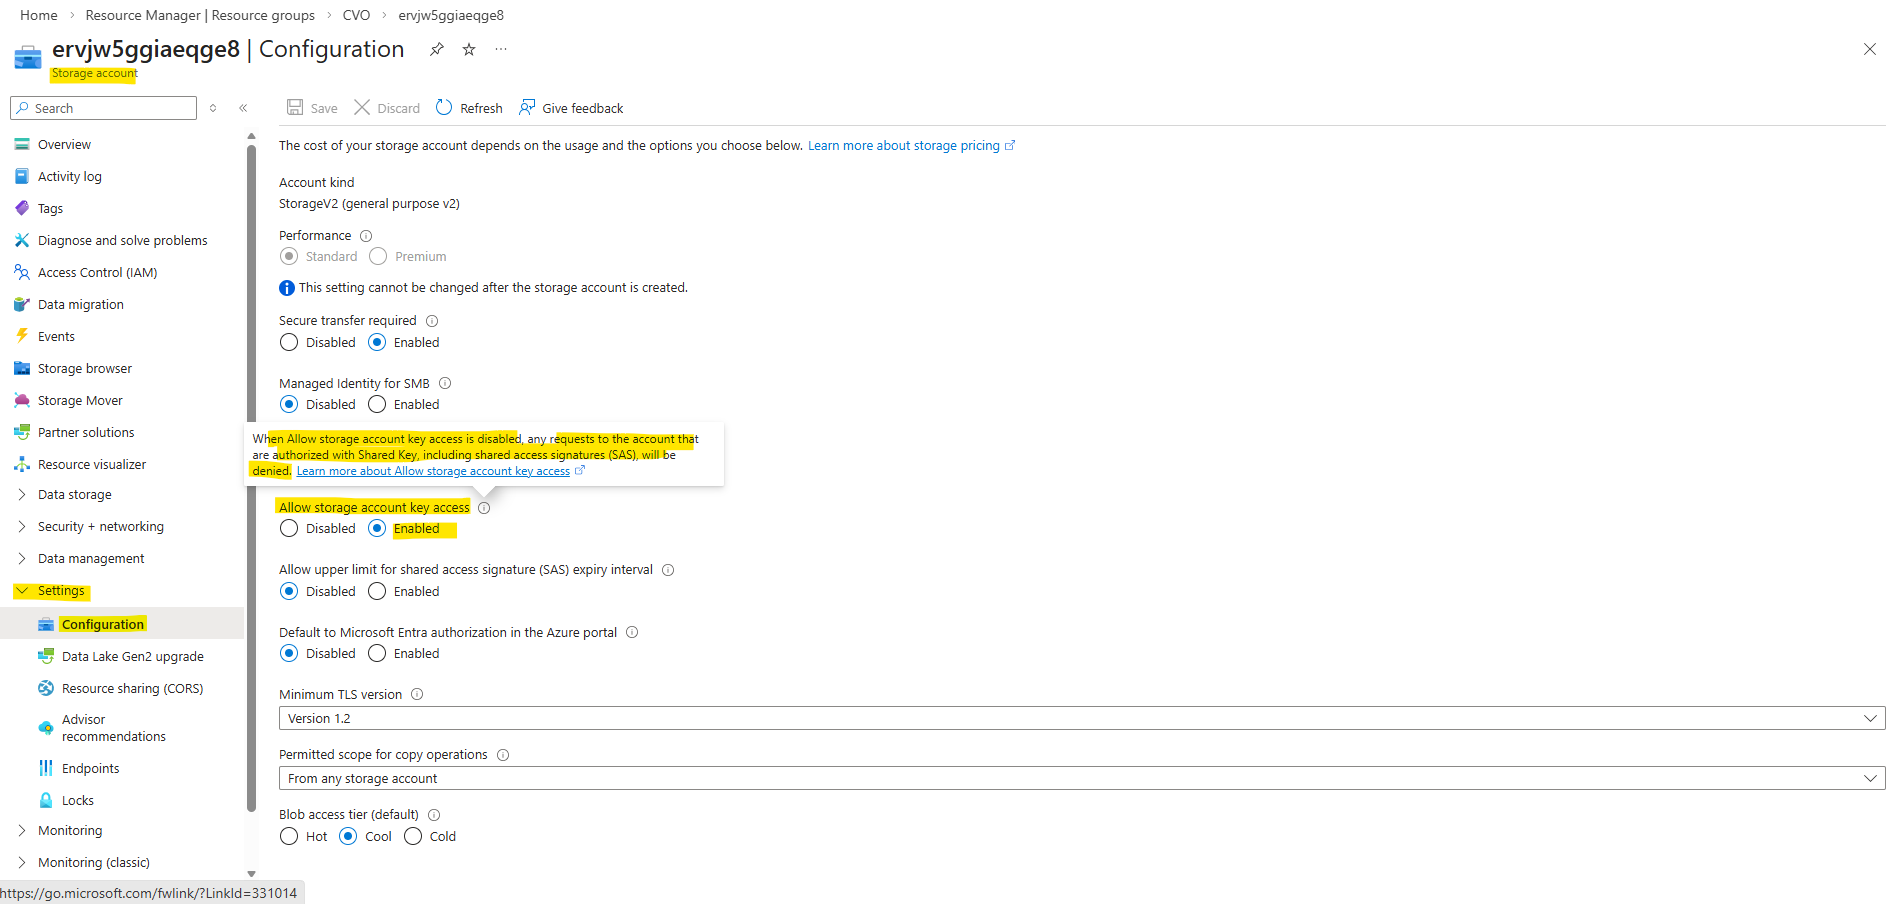The height and width of the screenshot is (904, 1901).
Task: Set Secure transfer required to Disabled
Action: pos(289,342)
